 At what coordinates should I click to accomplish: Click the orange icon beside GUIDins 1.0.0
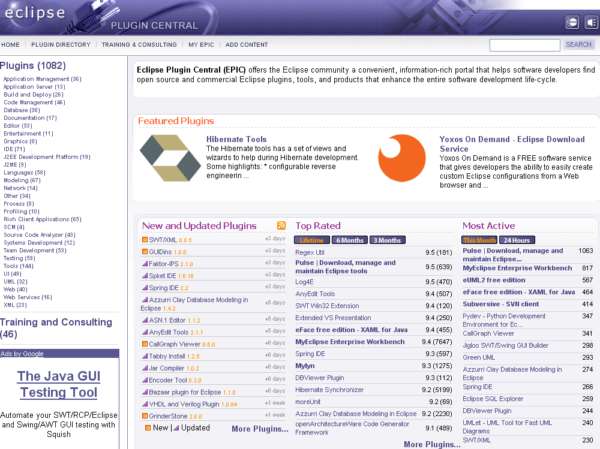(x=145, y=252)
